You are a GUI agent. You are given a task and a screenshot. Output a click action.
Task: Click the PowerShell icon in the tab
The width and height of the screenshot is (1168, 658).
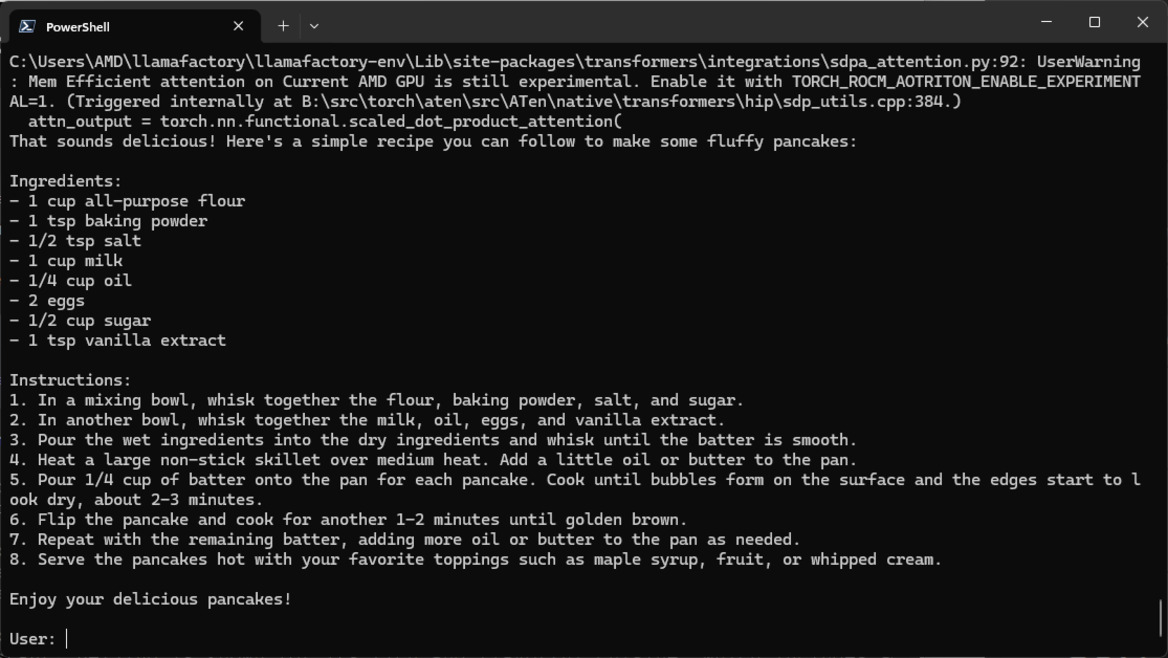pos(28,26)
